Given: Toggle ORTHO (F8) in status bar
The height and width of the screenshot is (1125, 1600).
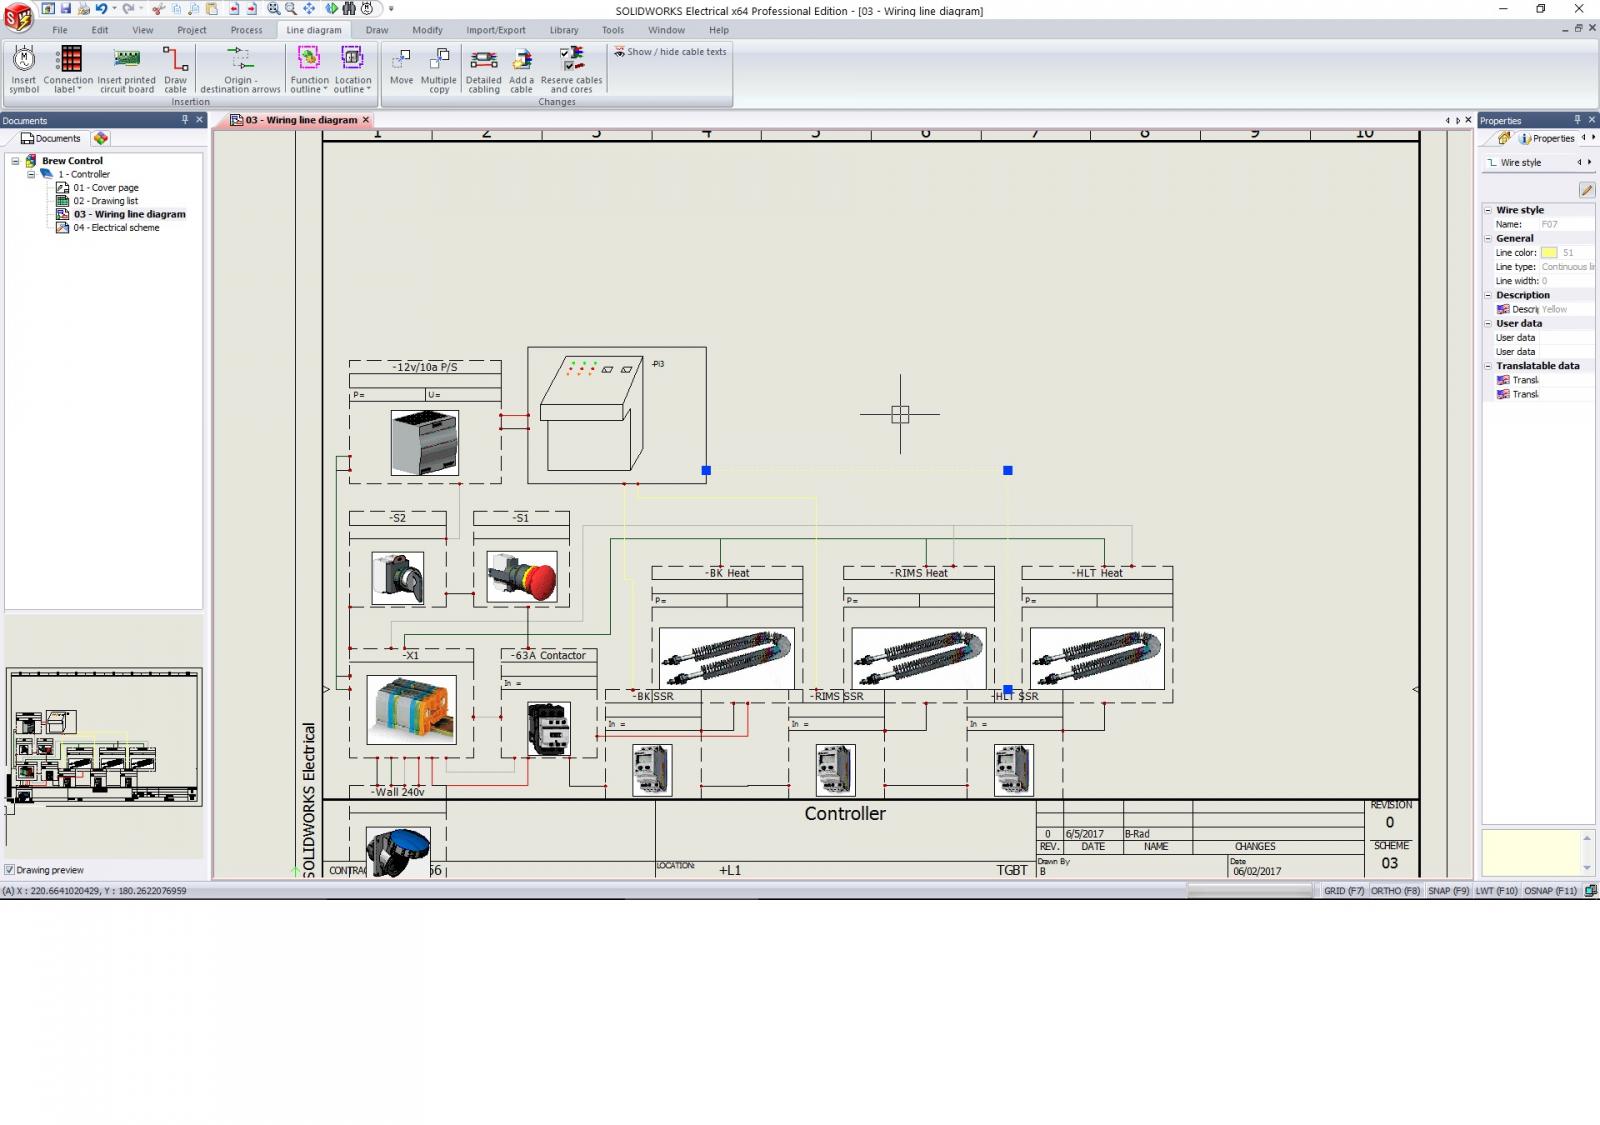Looking at the screenshot, I should pyautogui.click(x=1395, y=891).
